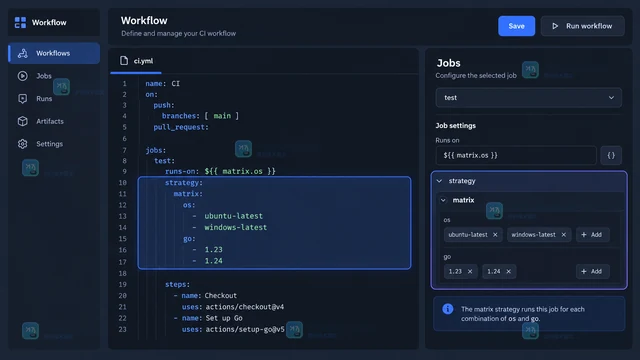The height and width of the screenshot is (360, 640).
Task: Open the Artifacts sidebar item
Action: [54, 121]
